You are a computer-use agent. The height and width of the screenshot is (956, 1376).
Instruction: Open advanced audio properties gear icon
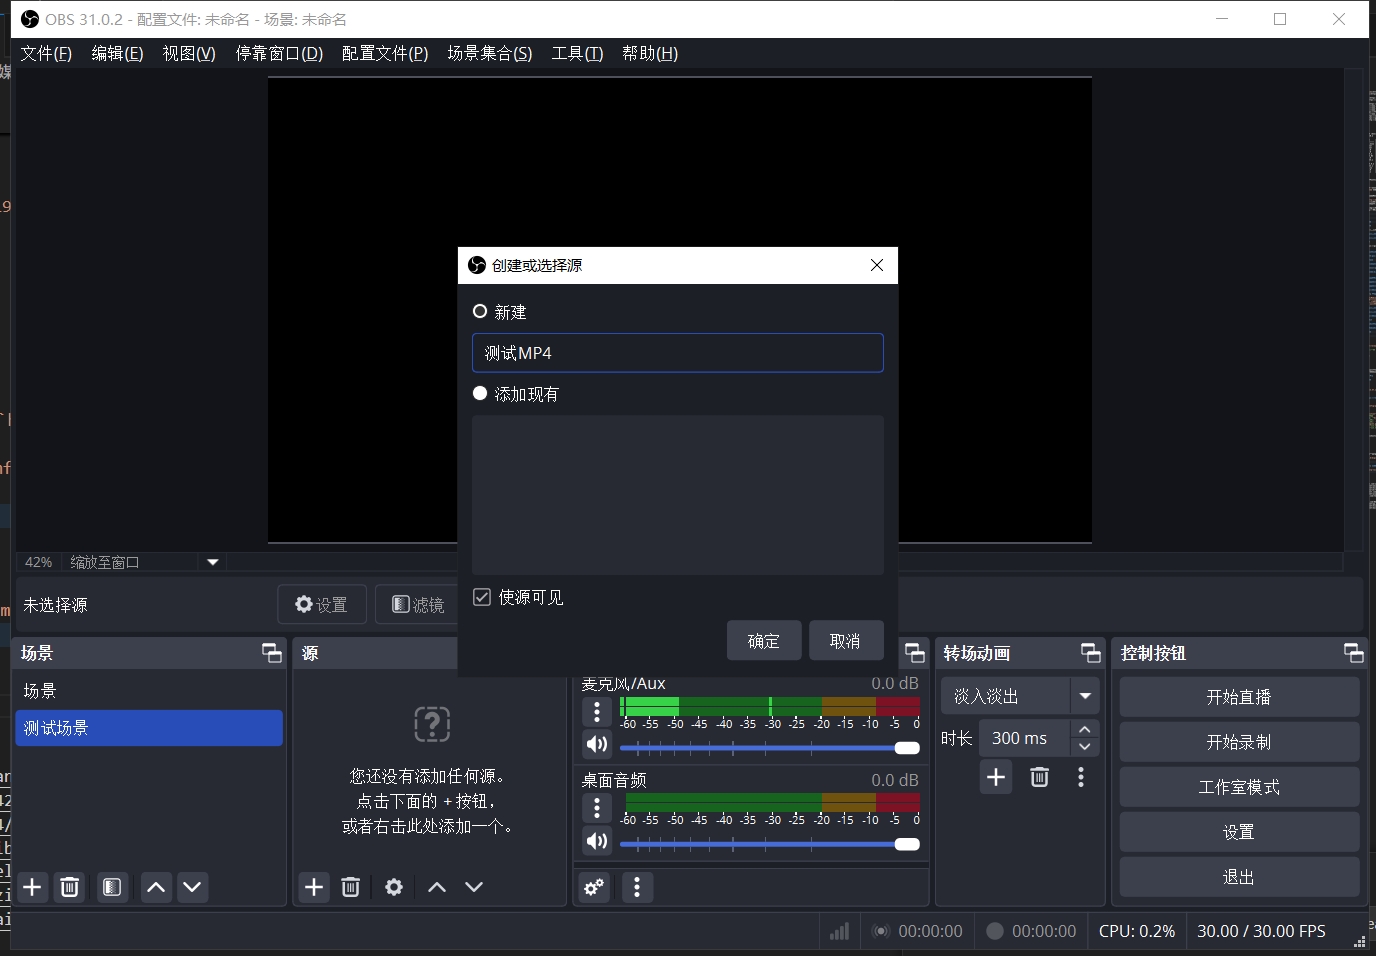[594, 887]
